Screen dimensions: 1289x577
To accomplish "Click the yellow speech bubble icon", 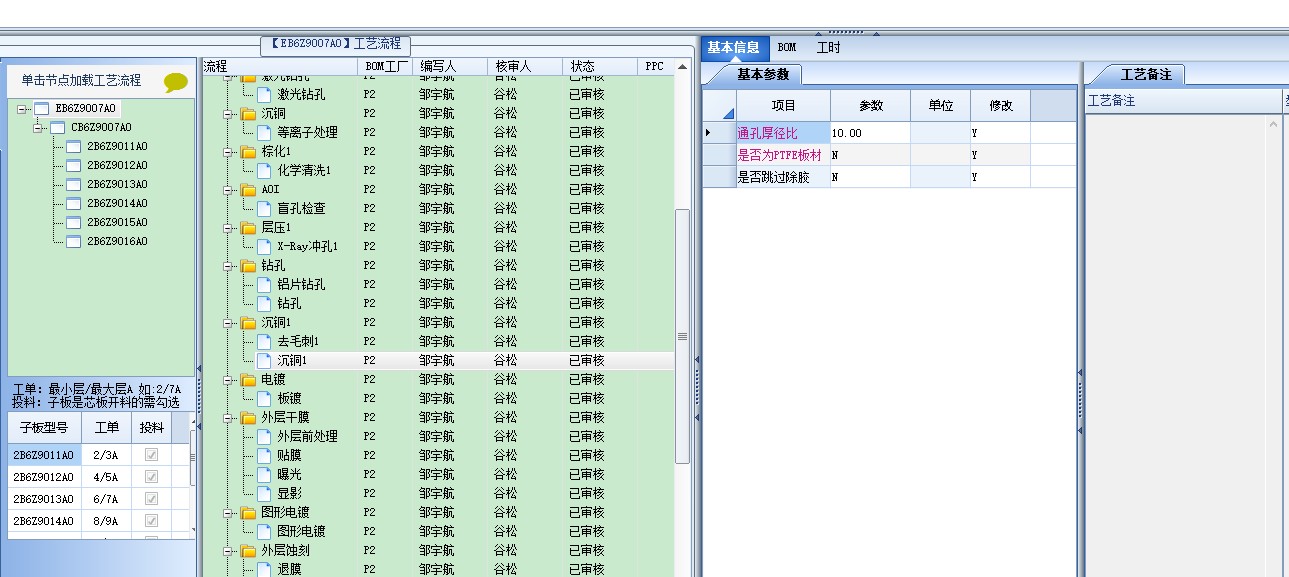I will (x=176, y=83).
